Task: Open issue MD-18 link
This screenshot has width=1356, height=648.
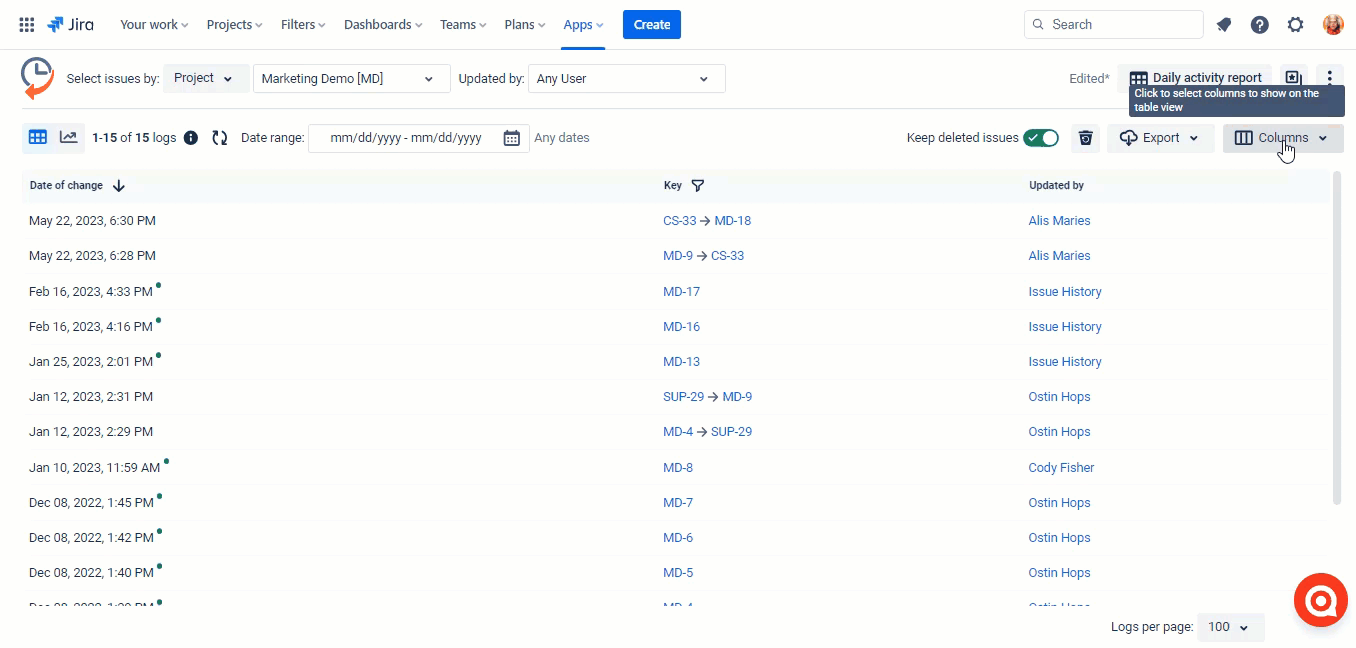Action: [x=732, y=221]
